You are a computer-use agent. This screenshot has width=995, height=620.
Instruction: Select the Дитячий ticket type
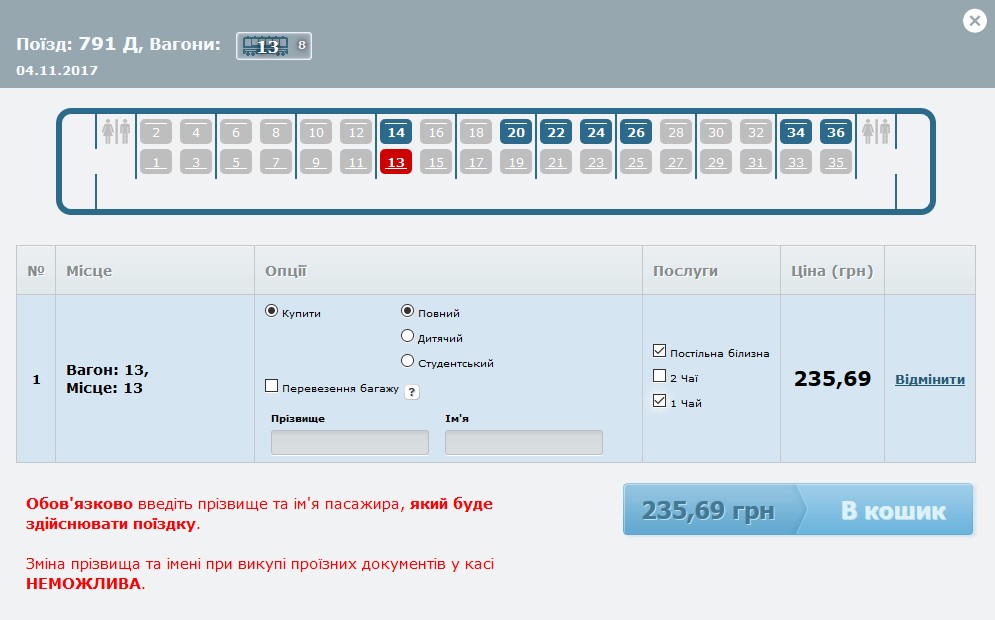(x=407, y=337)
